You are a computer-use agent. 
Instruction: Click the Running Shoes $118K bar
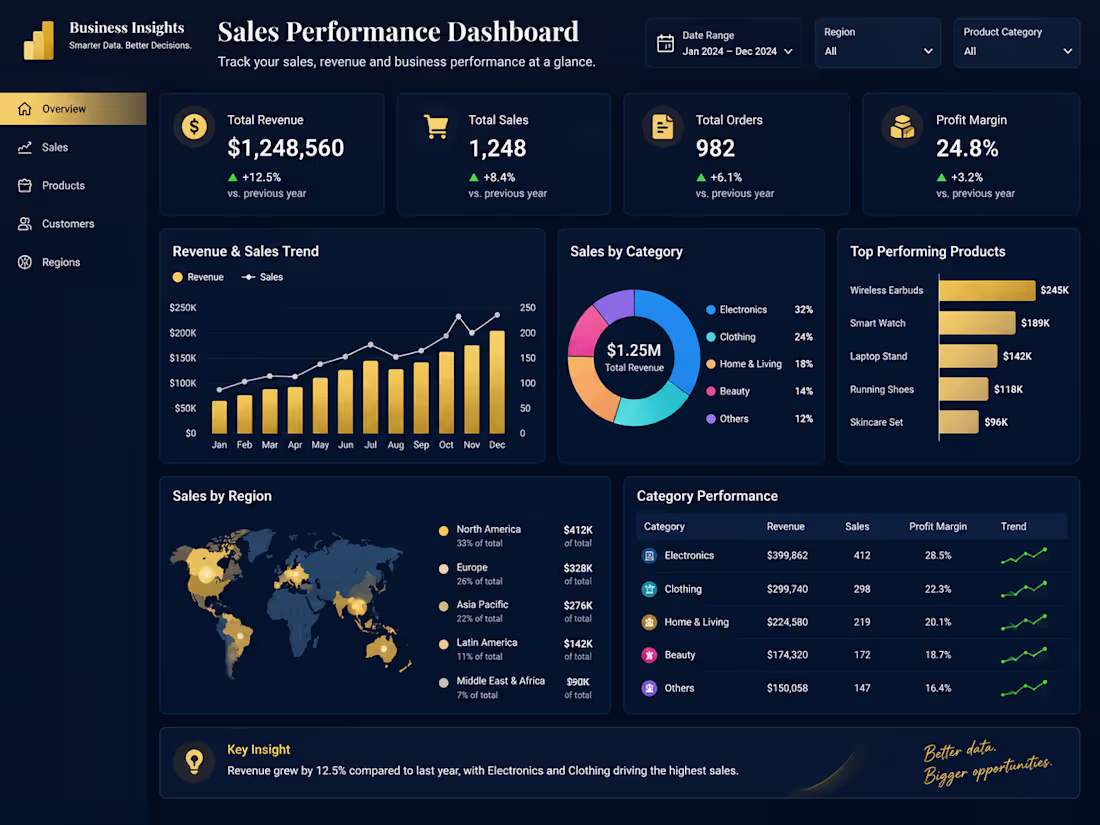pos(963,389)
